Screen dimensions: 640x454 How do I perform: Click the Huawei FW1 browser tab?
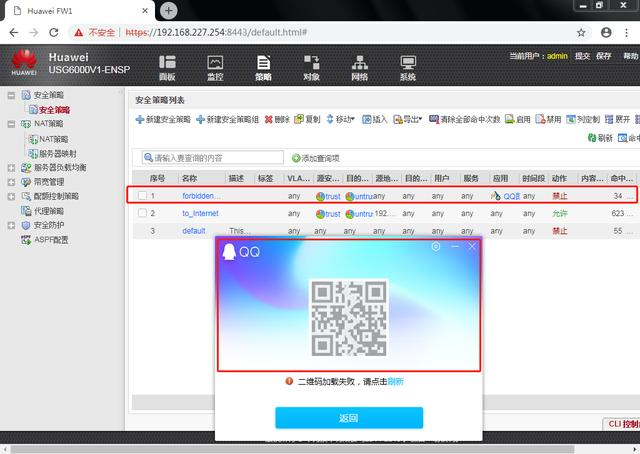click(x=80, y=11)
